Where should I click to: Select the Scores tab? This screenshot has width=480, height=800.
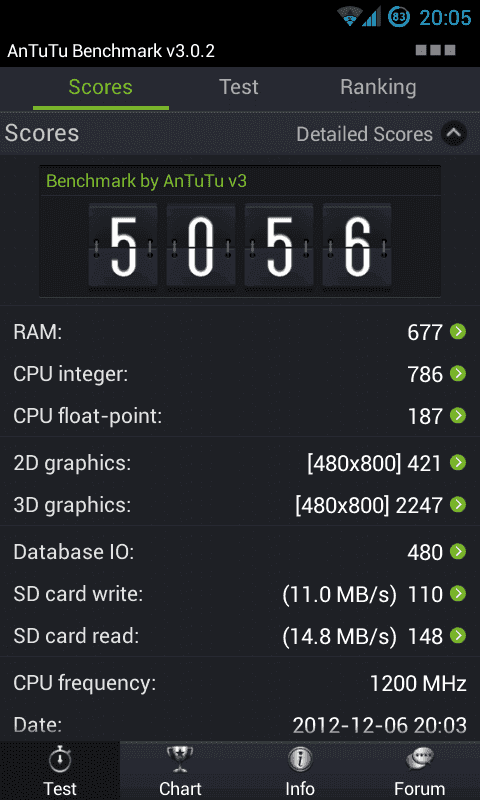click(x=100, y=87)
